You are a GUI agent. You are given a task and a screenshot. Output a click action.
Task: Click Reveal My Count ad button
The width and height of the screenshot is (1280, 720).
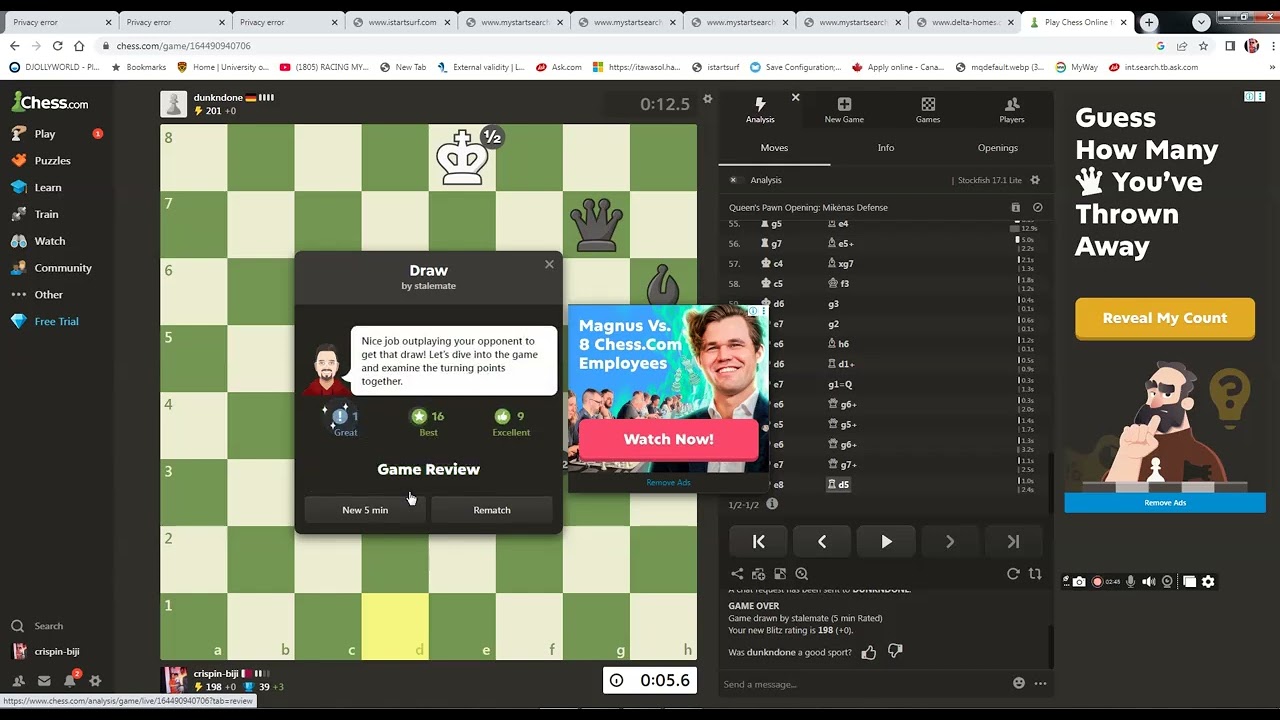point(1164,318)
